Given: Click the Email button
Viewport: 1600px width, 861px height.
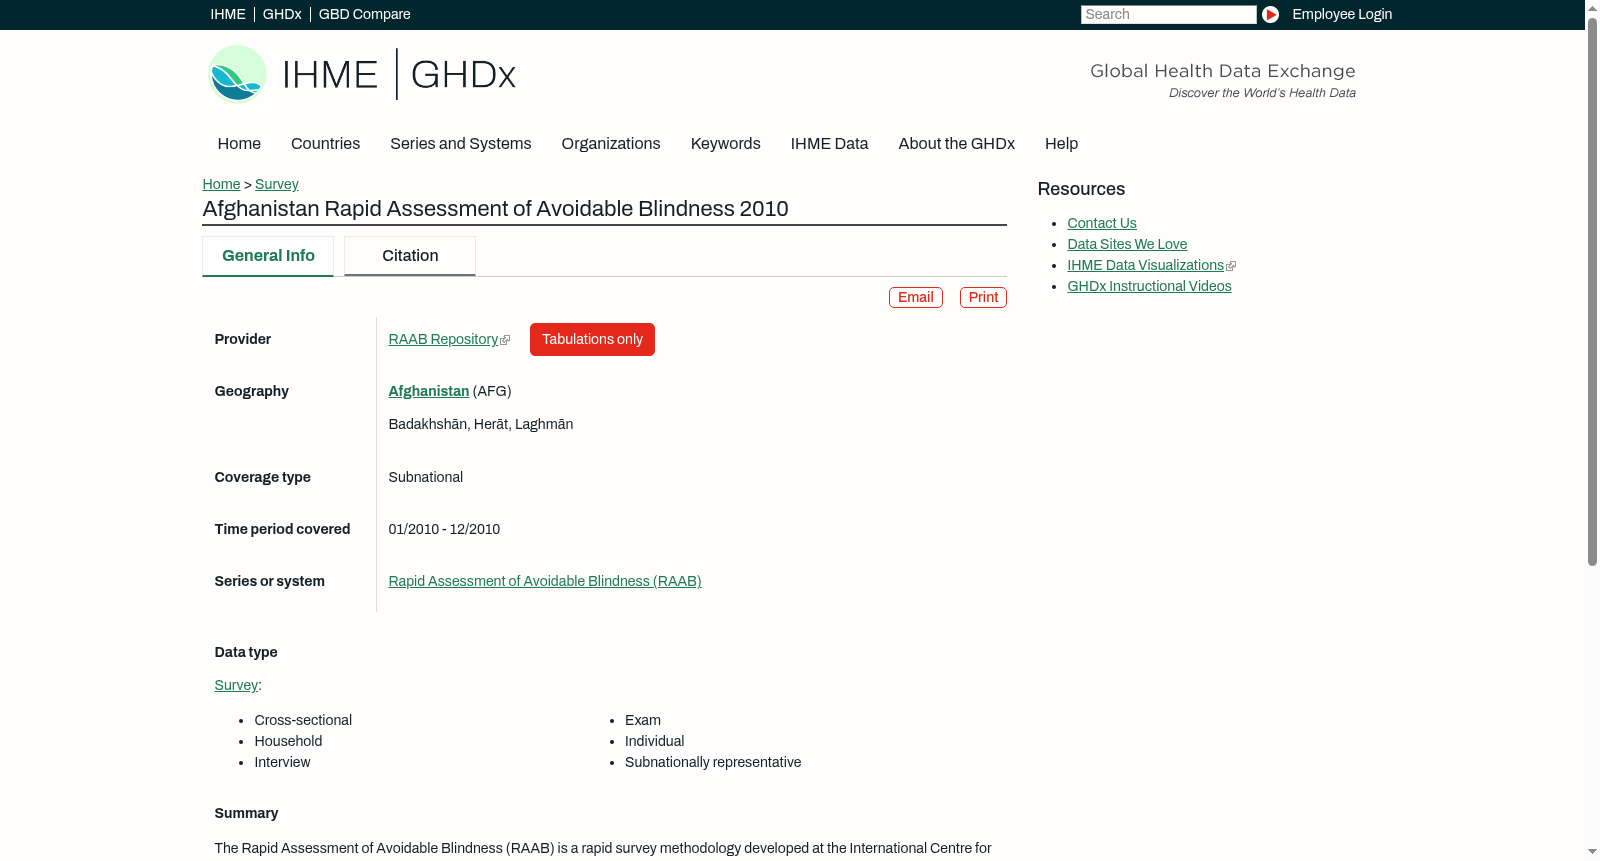Looking at the screenshot, I should [916, 298].
